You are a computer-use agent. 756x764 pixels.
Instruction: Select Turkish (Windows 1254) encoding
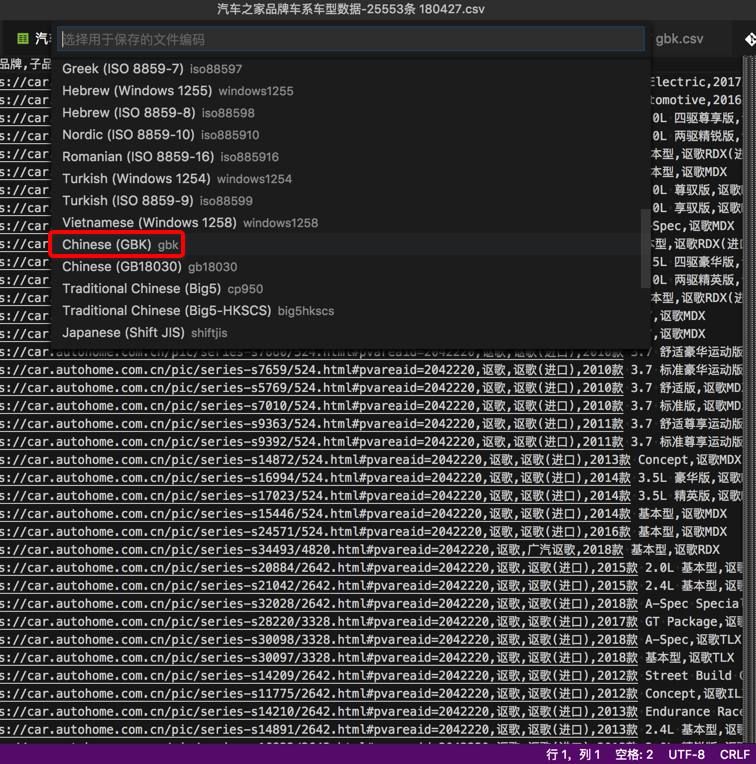pos(351,178)
